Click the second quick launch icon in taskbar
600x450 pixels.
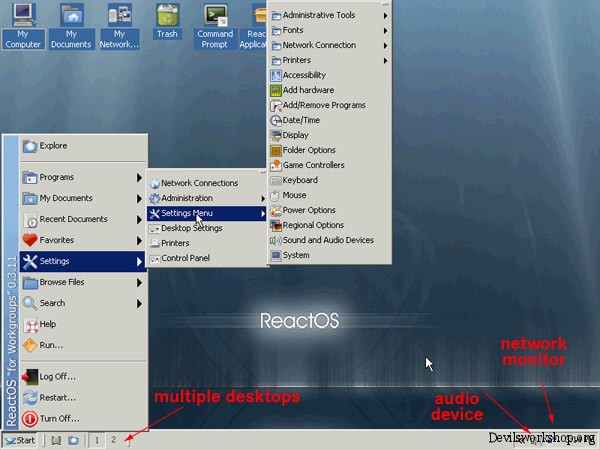[x=73, y=440]
